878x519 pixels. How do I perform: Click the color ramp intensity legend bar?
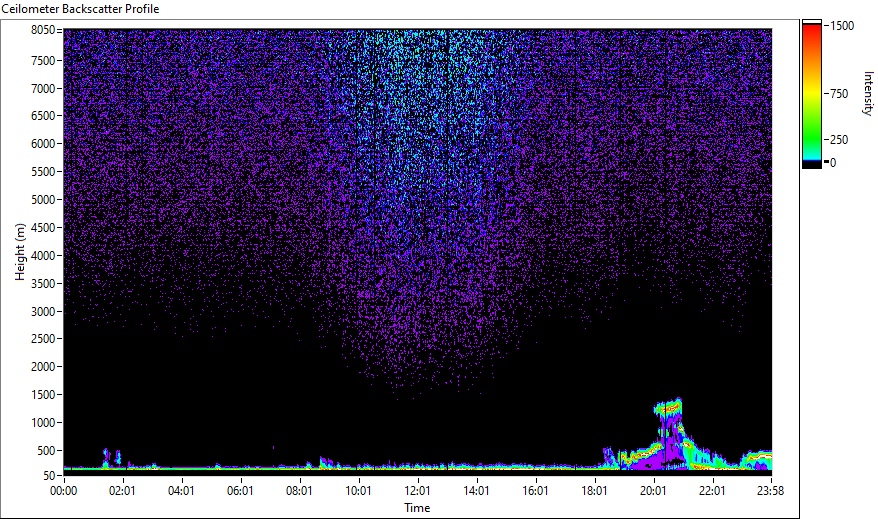[811, 94]
